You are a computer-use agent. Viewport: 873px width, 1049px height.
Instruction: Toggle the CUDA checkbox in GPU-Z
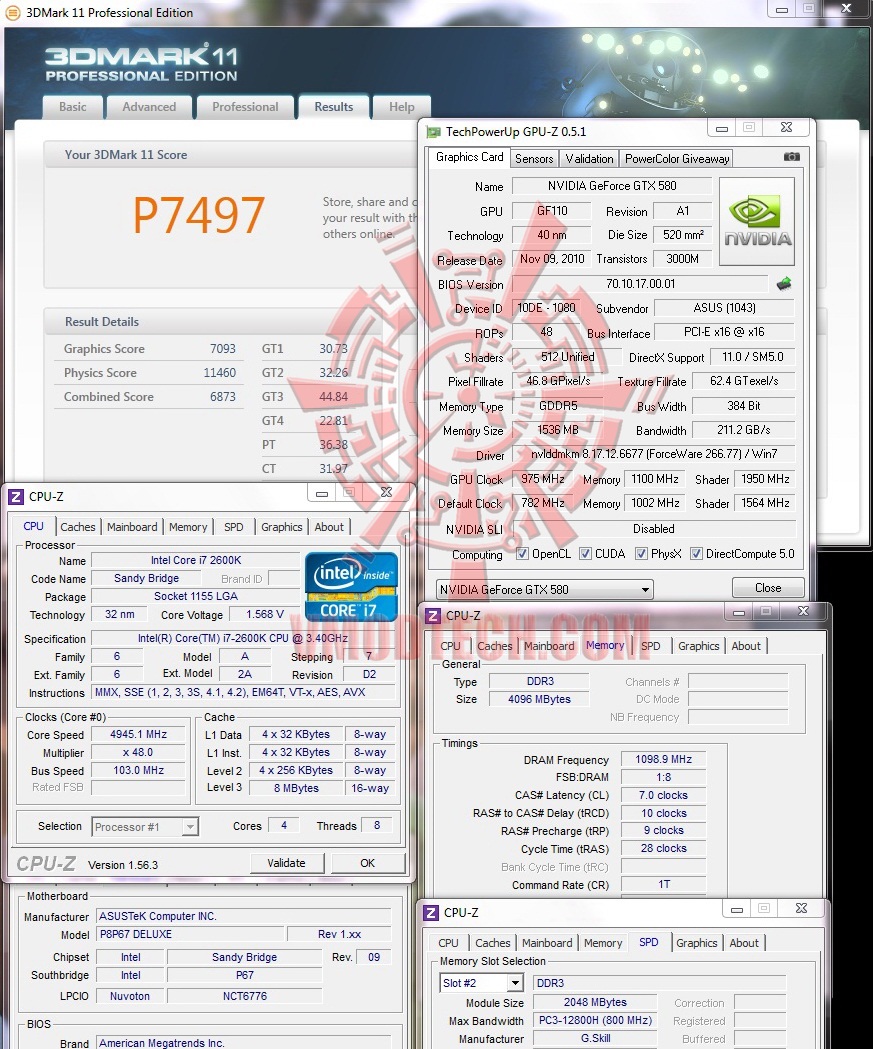tap(585, 553)
